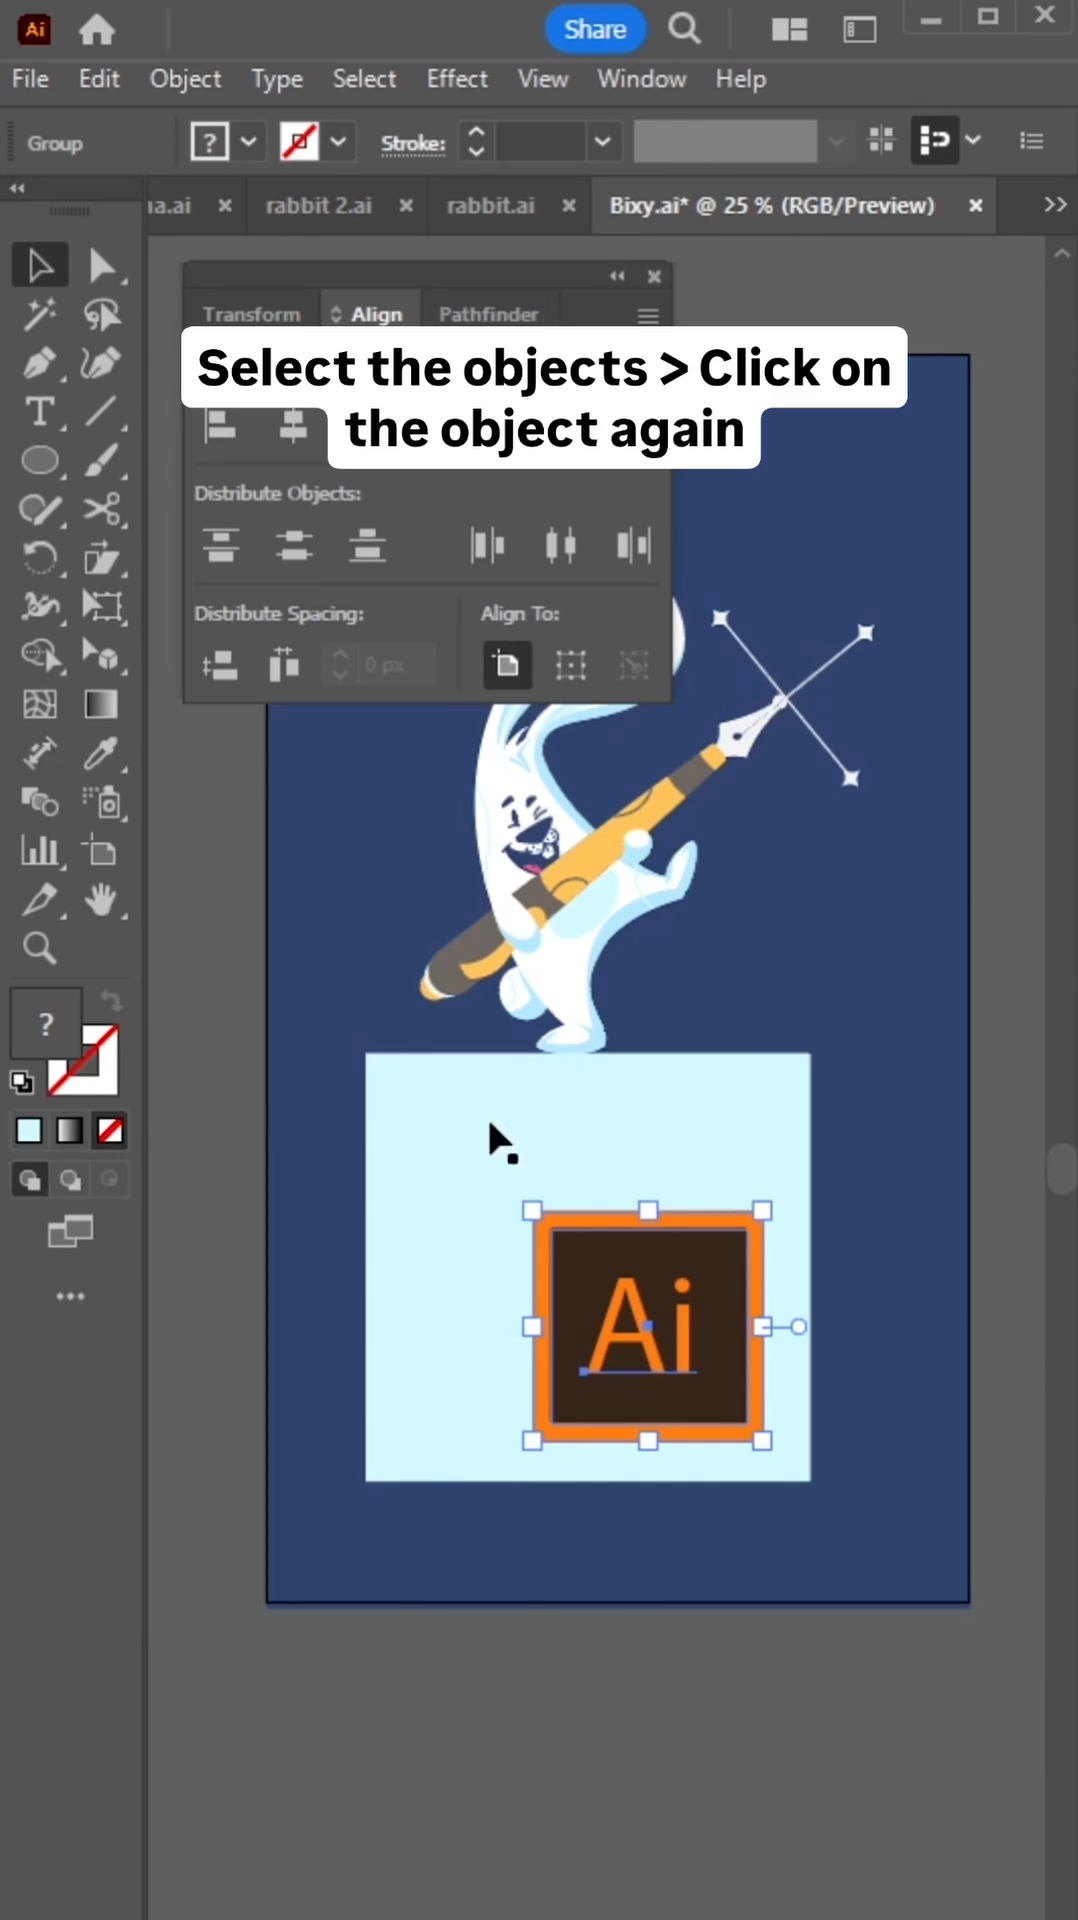Switch to Draw Behind mode
The image size is (1078, 1920).
(x=70, y=1180)
